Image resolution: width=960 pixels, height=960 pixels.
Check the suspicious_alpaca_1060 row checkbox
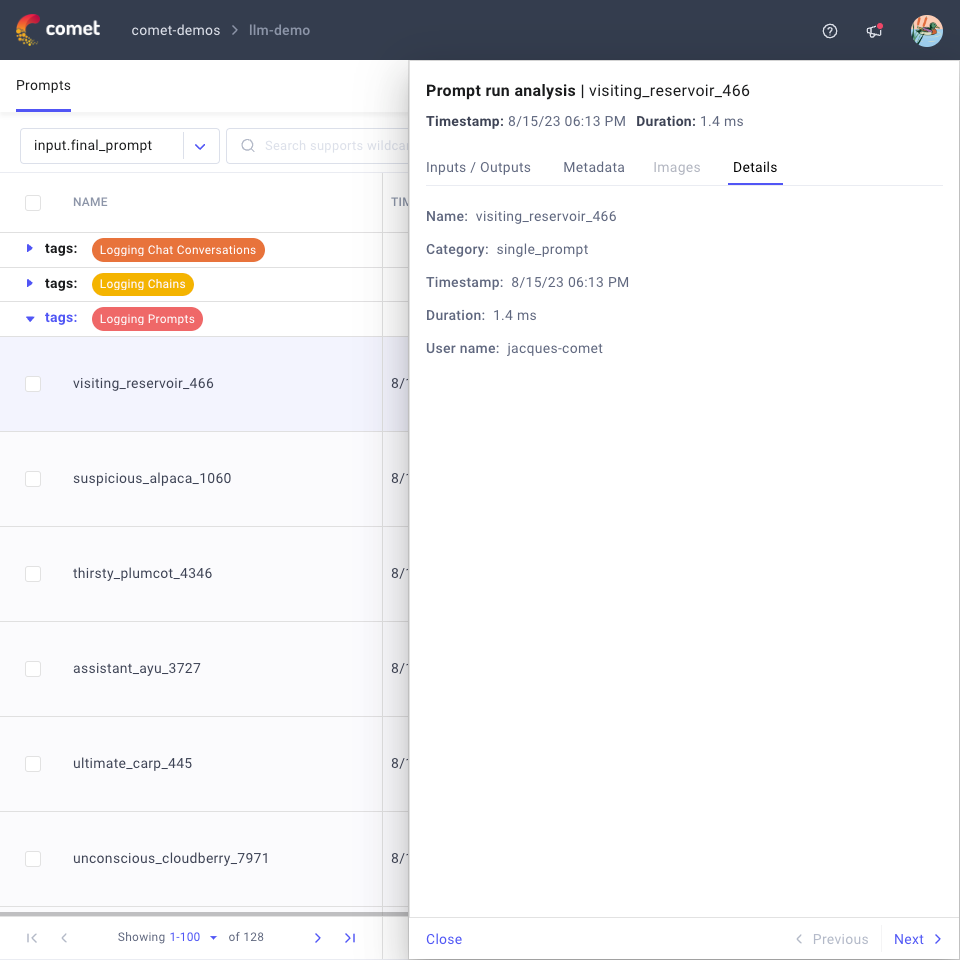click(x=33, y=479)
